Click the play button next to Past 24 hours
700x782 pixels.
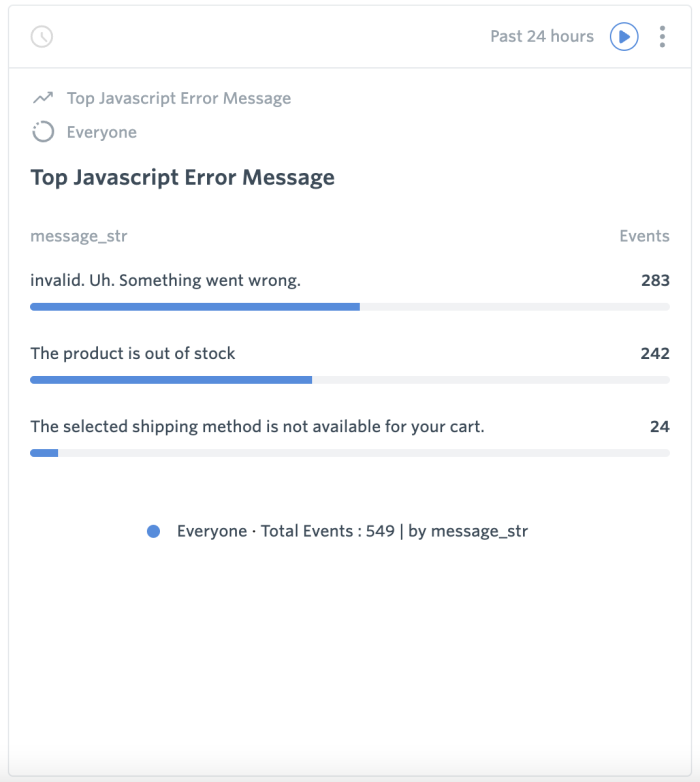coord(624,36)
